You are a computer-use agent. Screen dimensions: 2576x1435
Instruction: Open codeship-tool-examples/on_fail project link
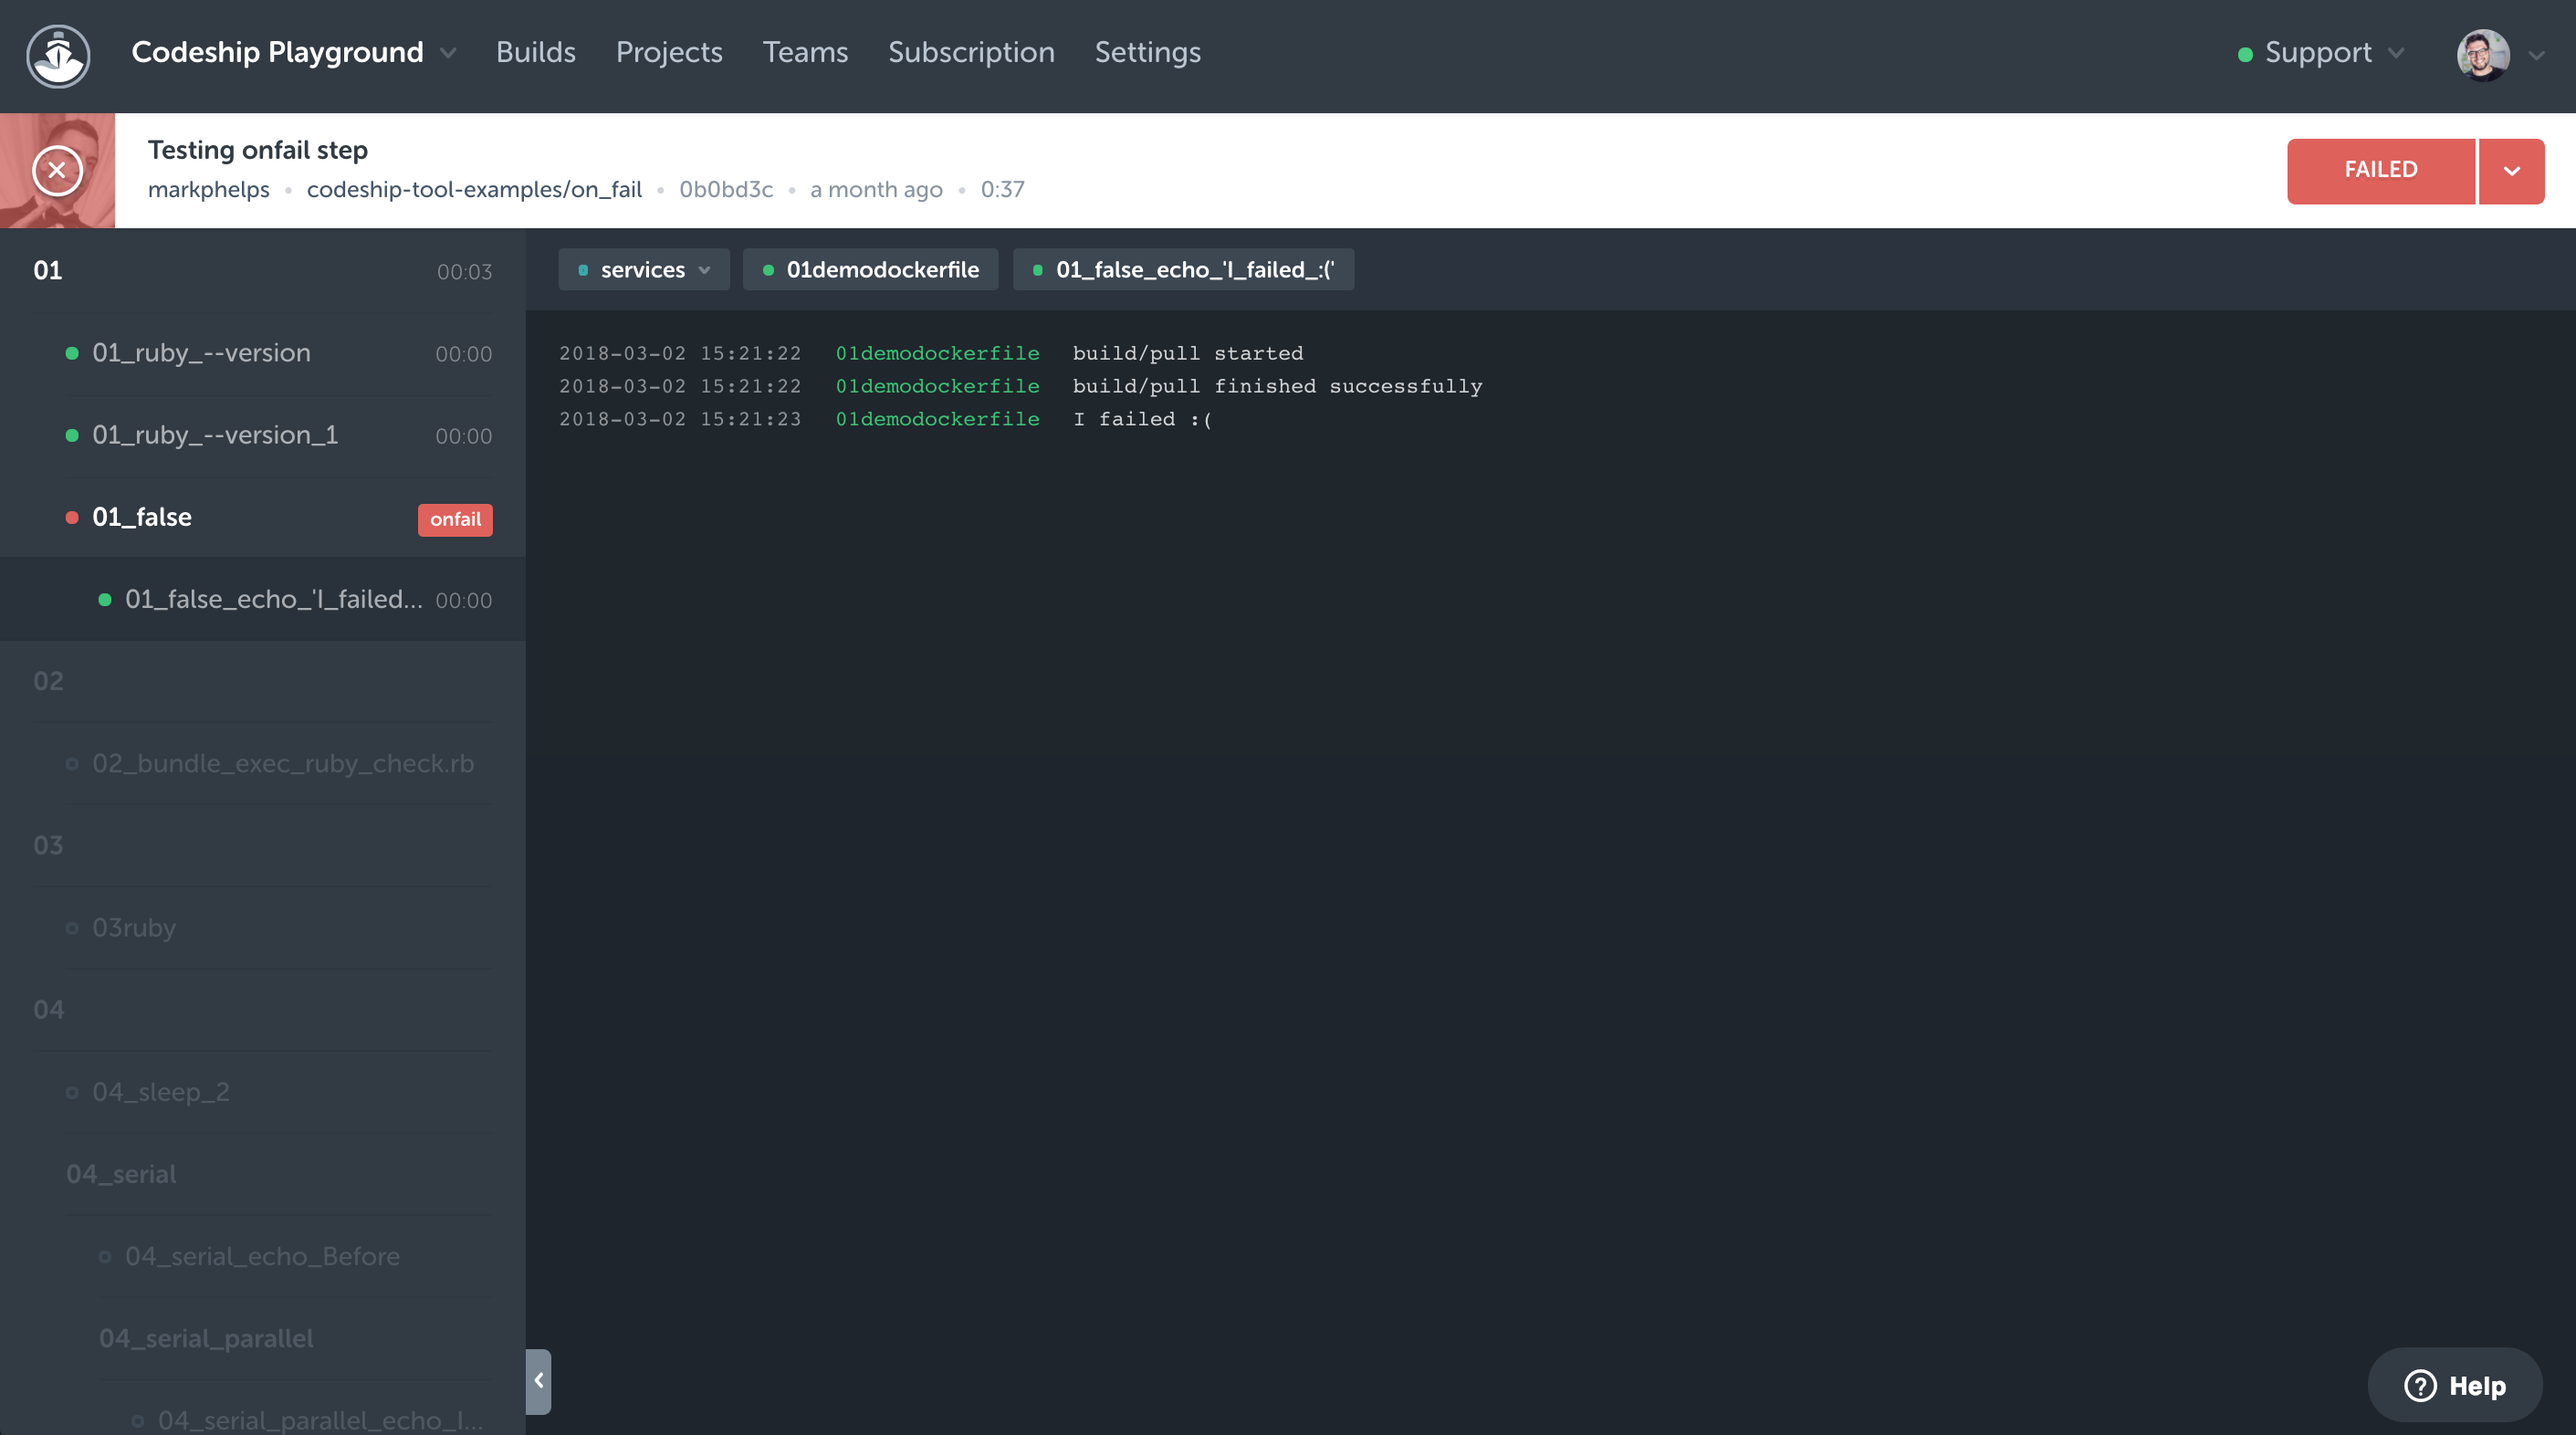click(x=474, y=189)
